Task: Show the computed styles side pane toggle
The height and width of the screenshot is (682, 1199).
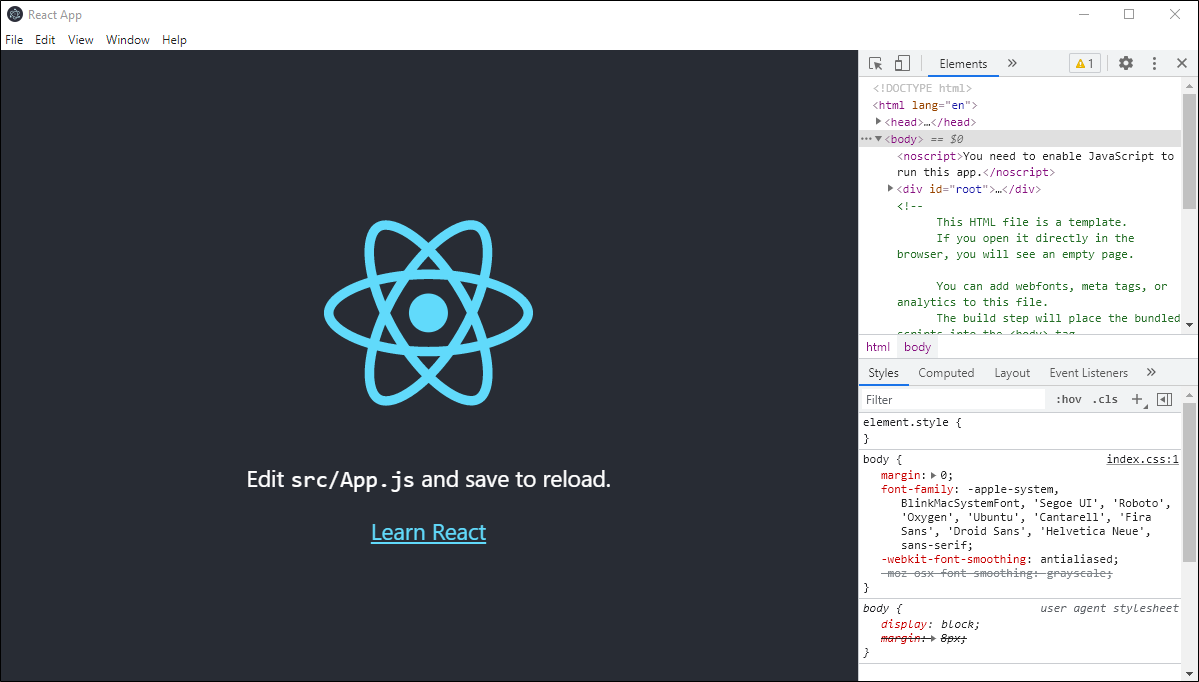Action: (x=1163, y=399)
